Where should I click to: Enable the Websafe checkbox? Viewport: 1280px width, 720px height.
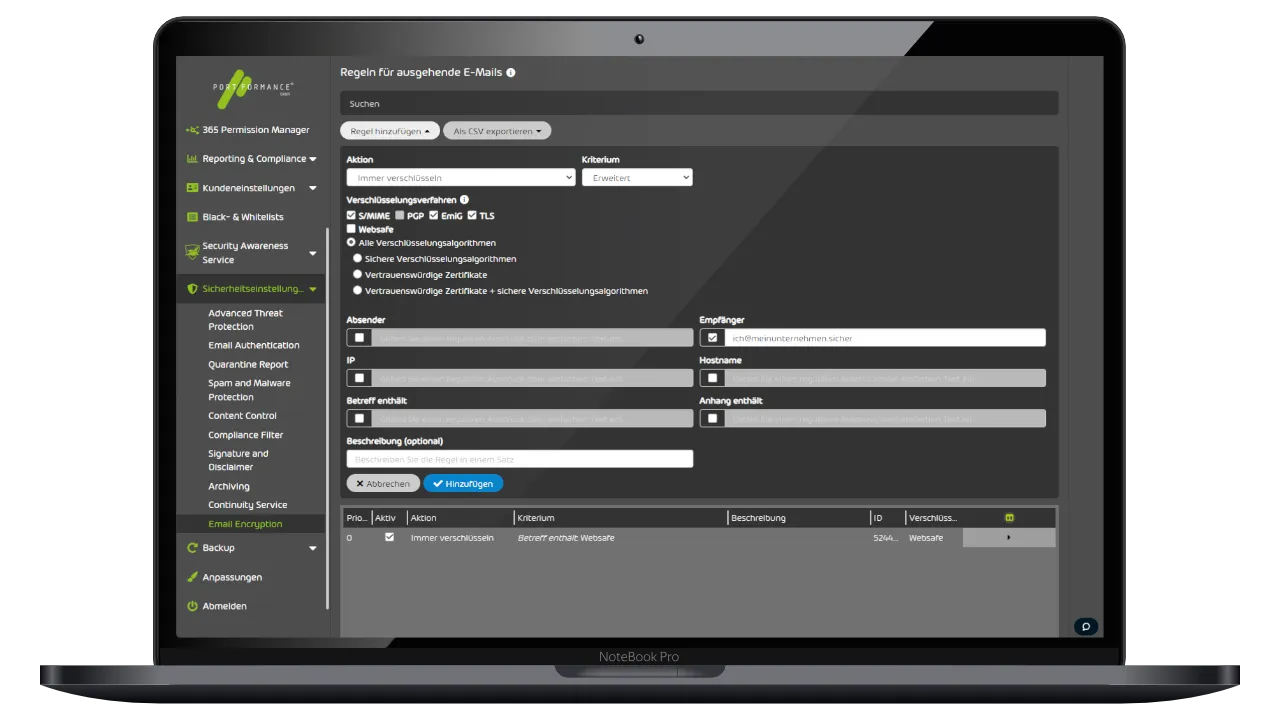click(351, 229)
